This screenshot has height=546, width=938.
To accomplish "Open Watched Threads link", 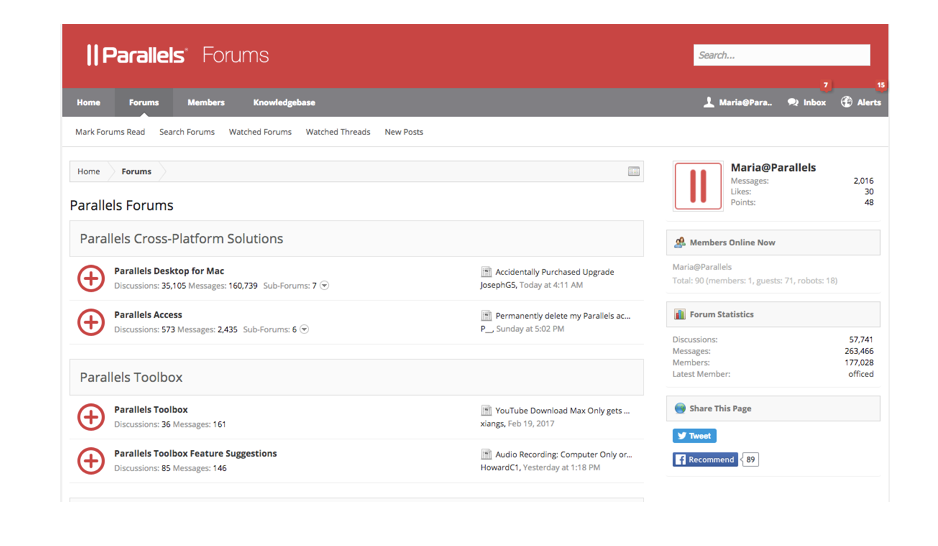I will [x=338, y=132].
